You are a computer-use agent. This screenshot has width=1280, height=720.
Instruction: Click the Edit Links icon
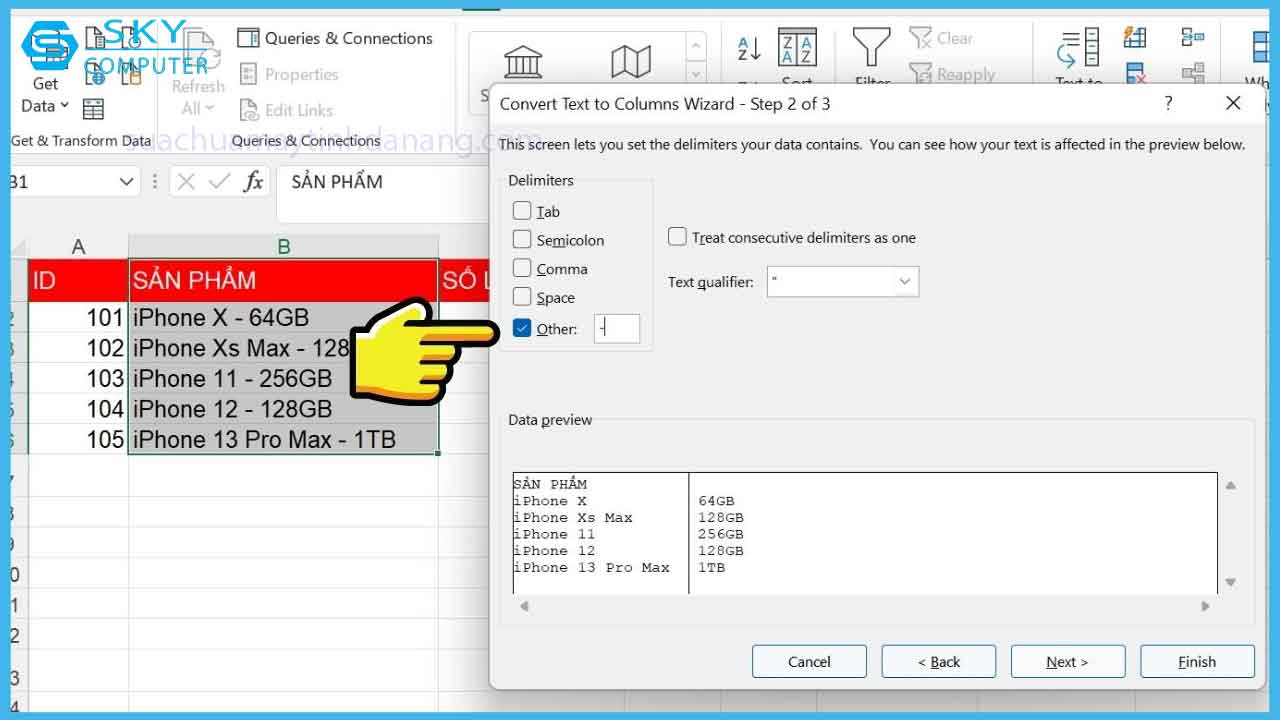(x=249, y=110)
